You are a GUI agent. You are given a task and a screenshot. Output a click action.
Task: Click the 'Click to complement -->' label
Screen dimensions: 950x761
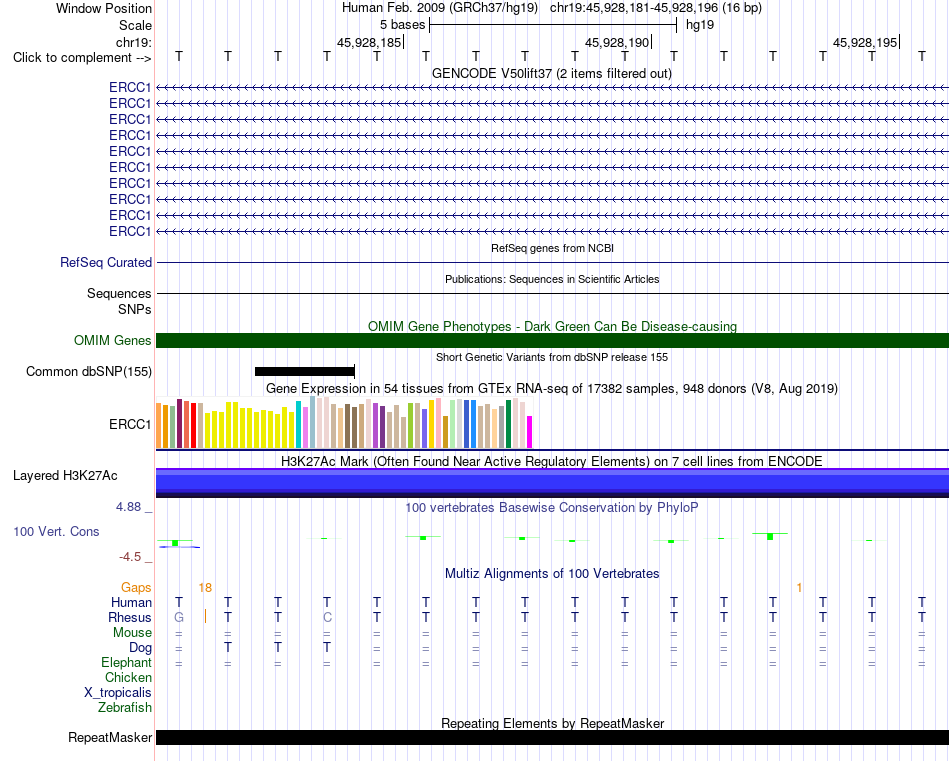click(82, 58)
